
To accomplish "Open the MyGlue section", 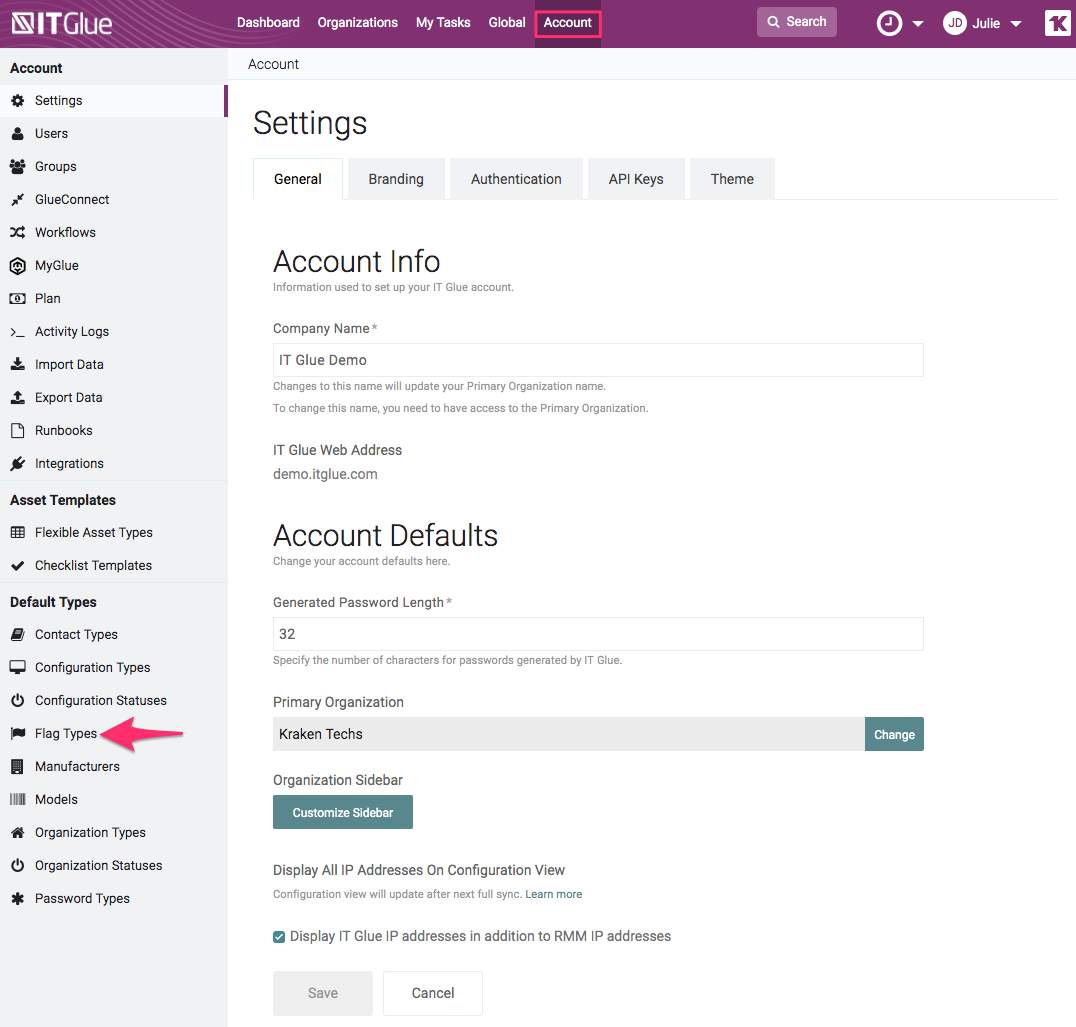I will [x=58, y=265].
